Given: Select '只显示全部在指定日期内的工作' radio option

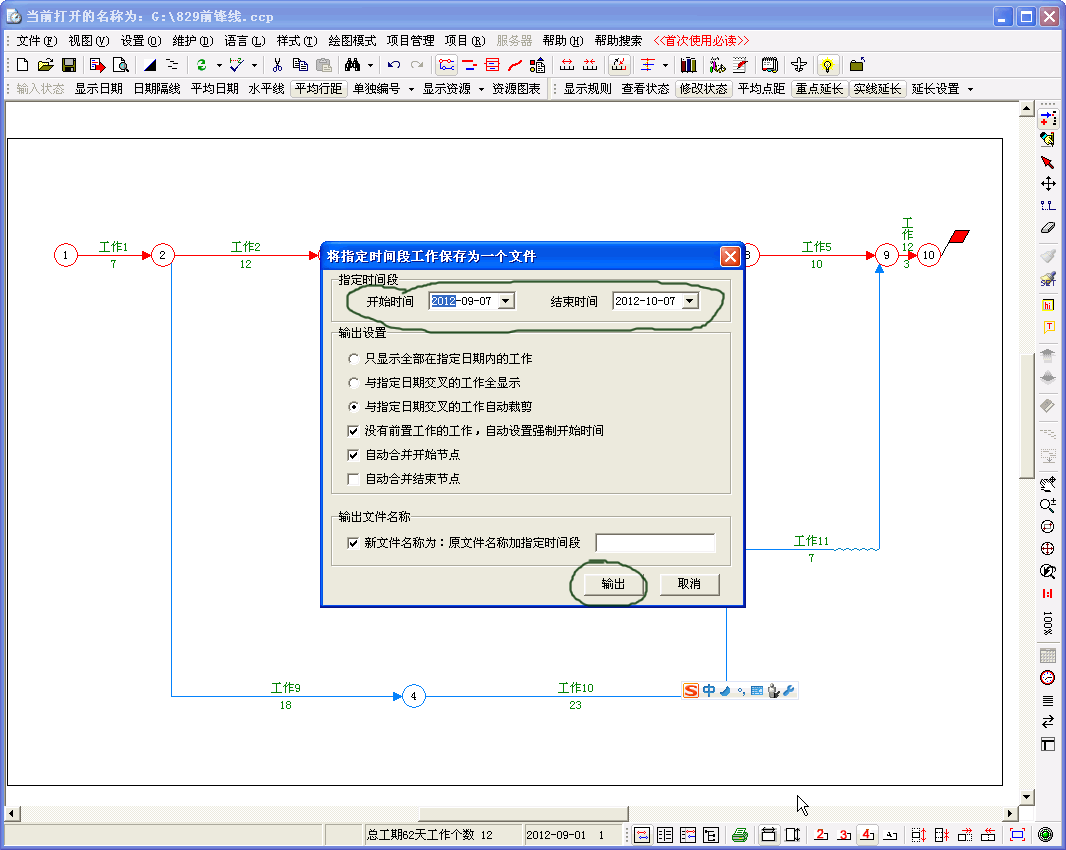Looking at the screenshot, I should [354, 358].
